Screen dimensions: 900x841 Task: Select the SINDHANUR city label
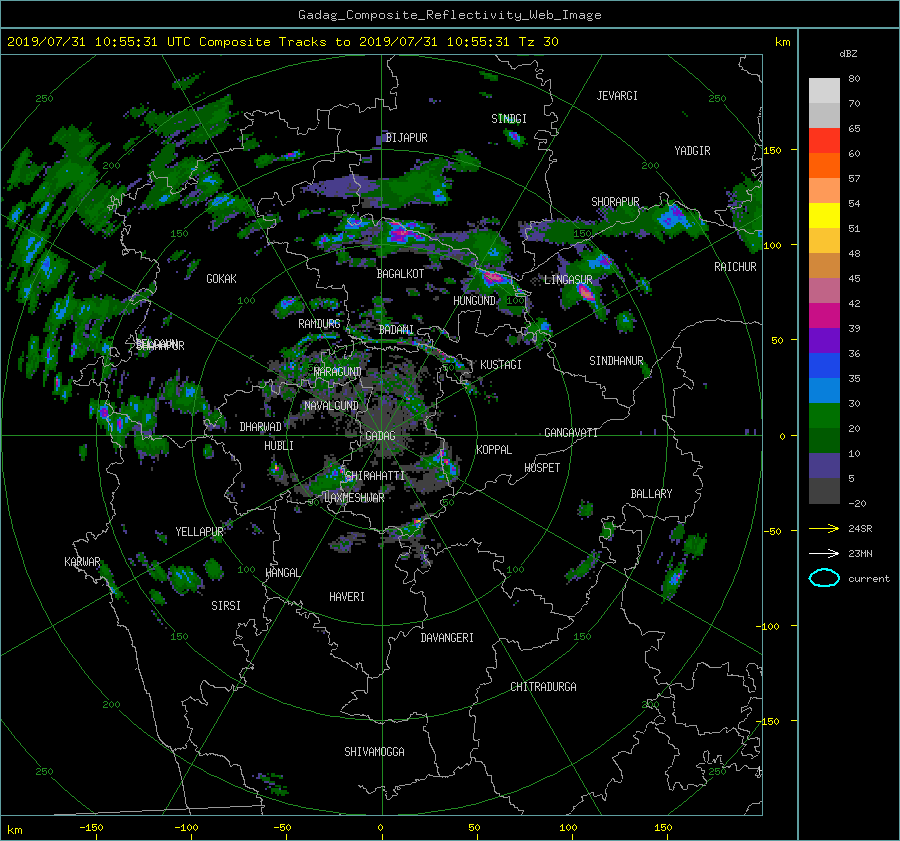pos(616,361)
